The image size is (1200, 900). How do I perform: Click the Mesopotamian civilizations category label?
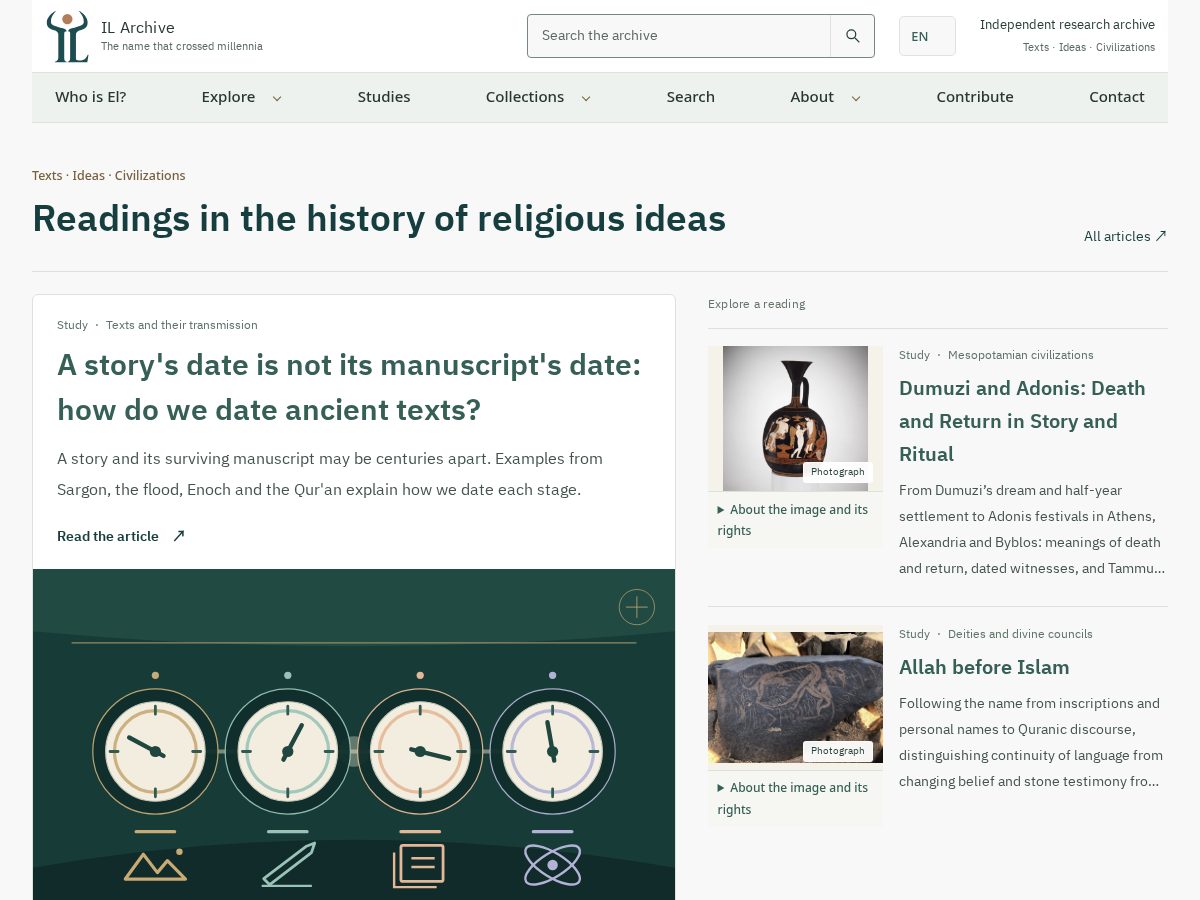tap(1021, 355)
